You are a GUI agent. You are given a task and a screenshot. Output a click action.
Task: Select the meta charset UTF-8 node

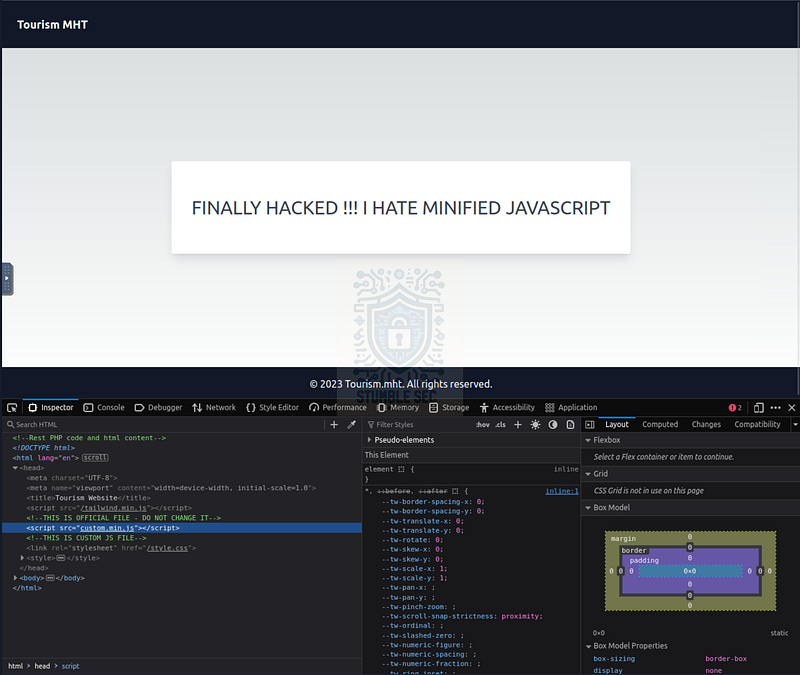pos(72,478)
